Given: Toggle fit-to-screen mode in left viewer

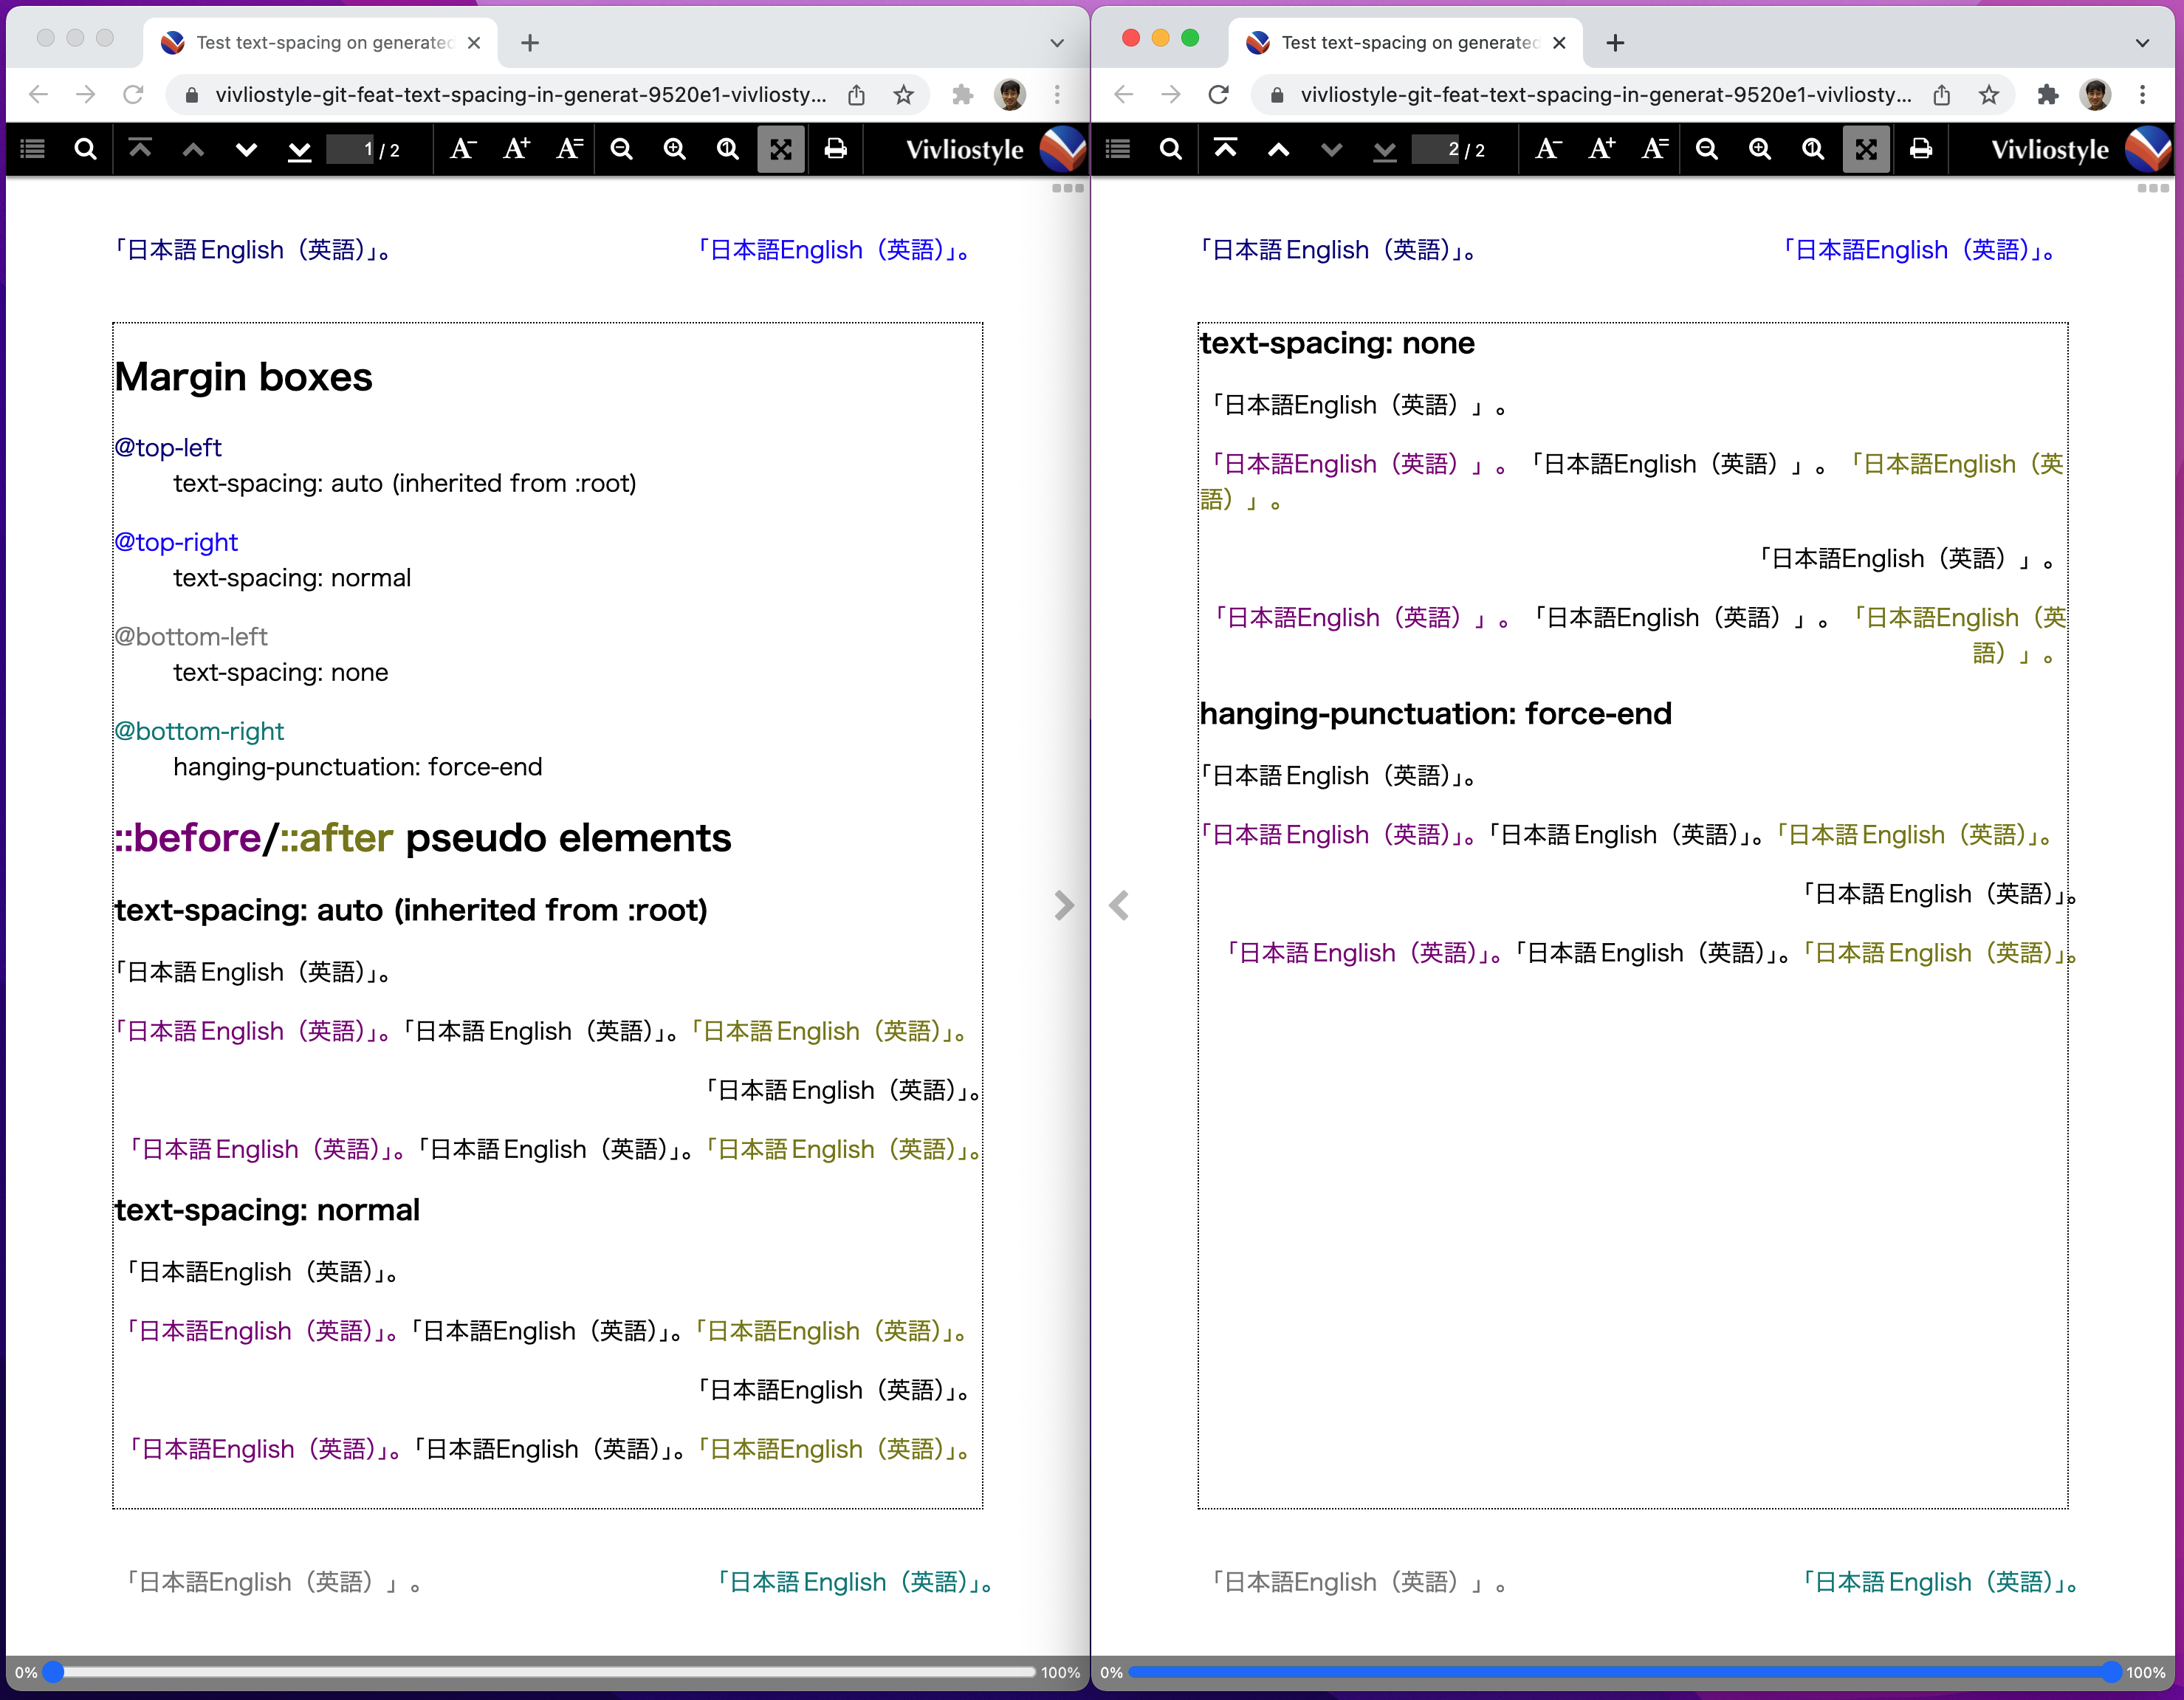Looking at the screenshot, I should coord(781,149).
